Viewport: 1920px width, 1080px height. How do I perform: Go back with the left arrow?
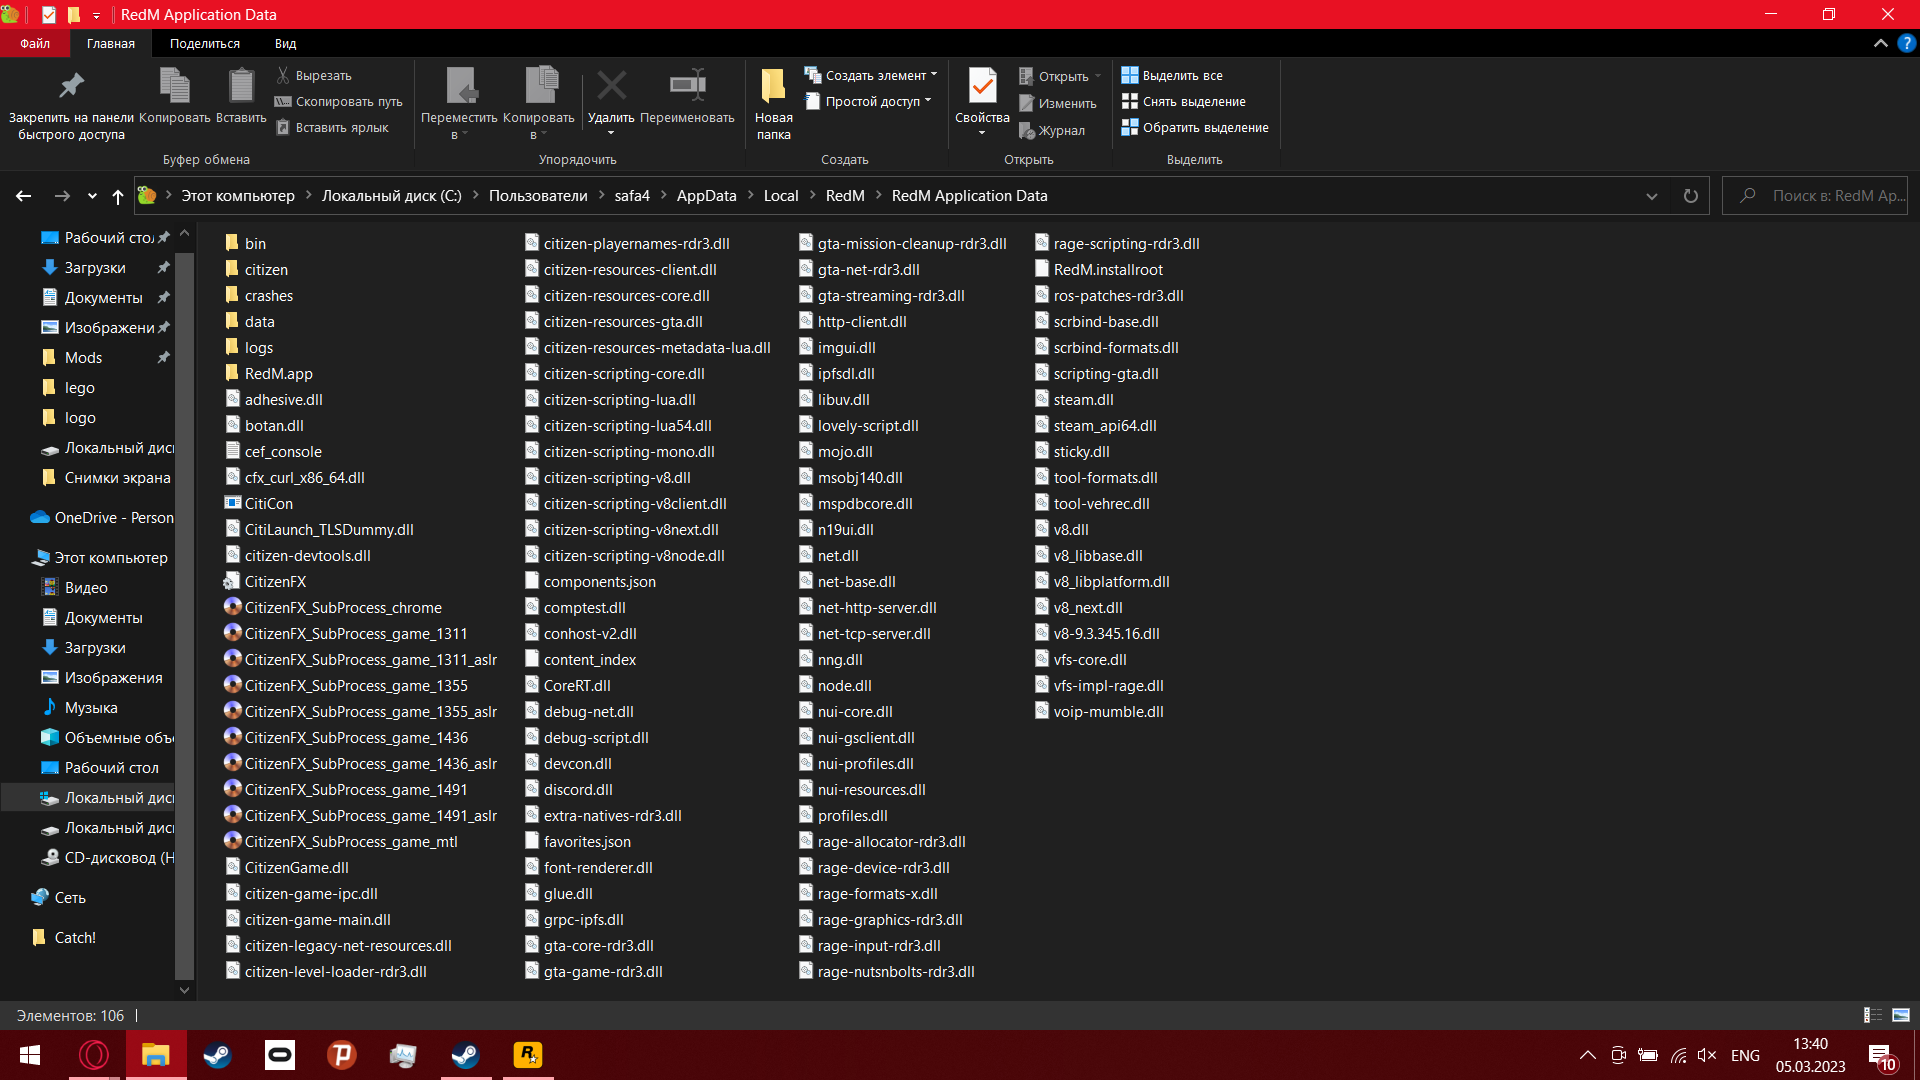(24, 196)
